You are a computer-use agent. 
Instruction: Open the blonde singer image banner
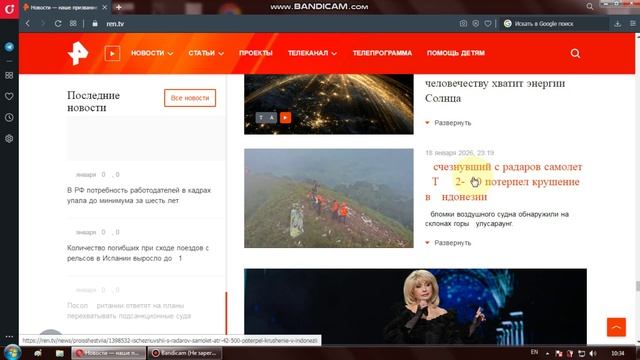416,306
